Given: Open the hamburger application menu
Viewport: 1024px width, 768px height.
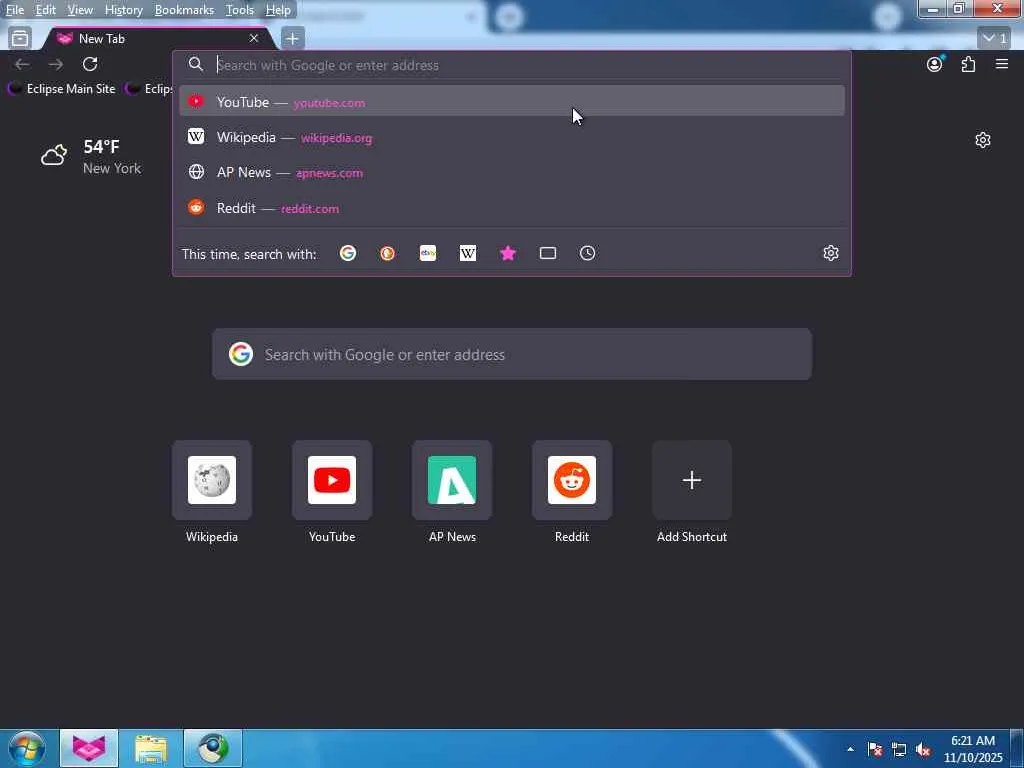Looking at the screenshot, I should pos(1002,64).
